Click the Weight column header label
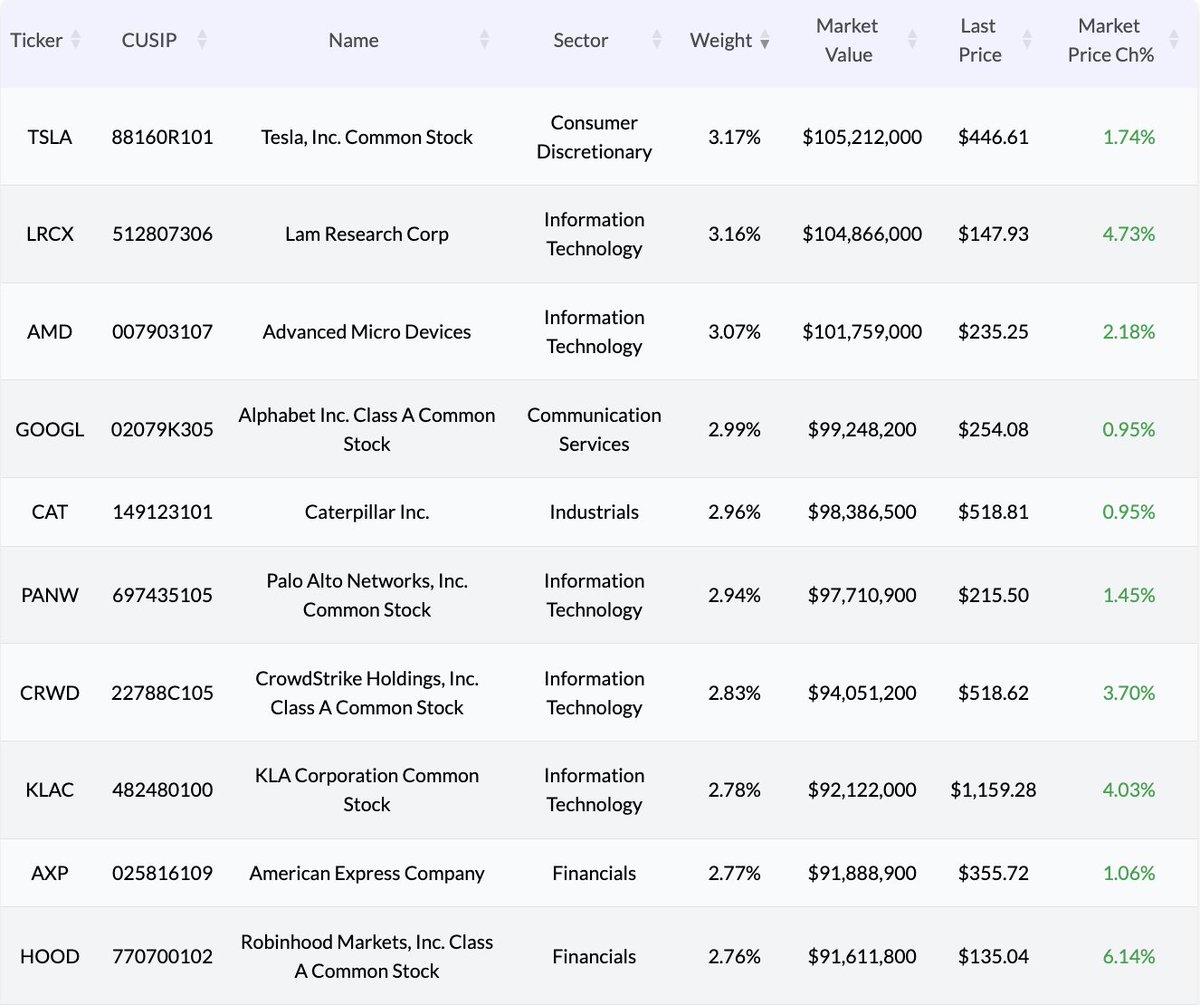The image size is (1200, 1005). (x=720, y=41)
